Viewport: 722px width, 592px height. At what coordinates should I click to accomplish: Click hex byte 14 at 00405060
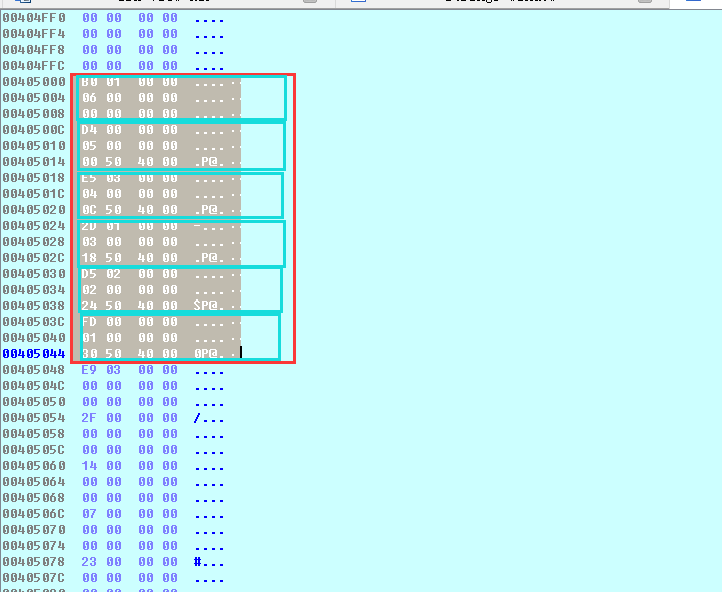89,466
